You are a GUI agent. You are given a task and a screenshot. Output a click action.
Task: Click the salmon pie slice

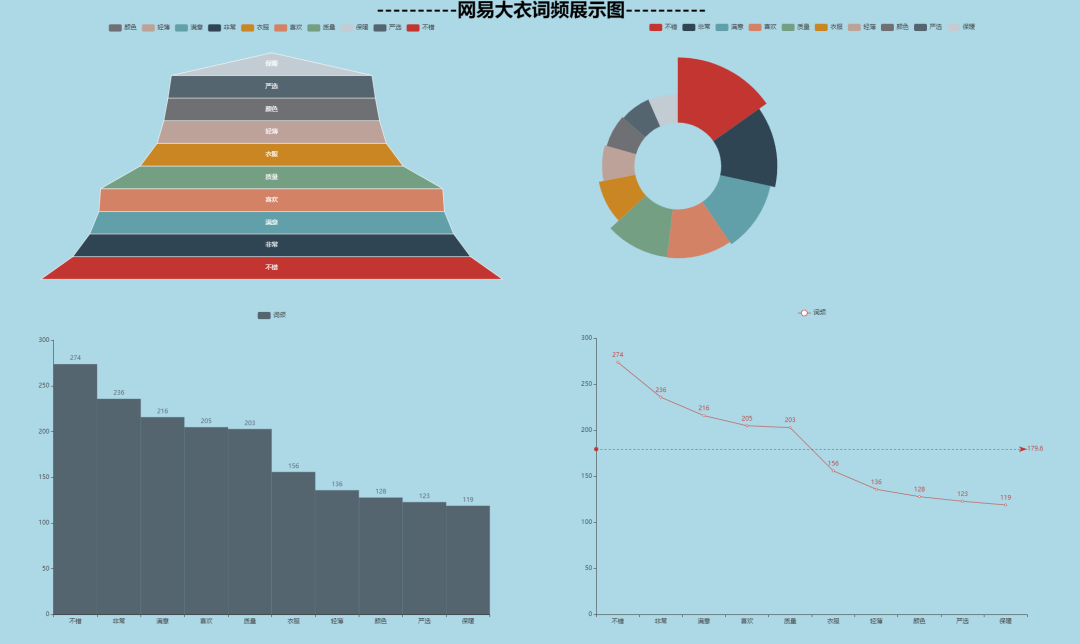point(696,233)
